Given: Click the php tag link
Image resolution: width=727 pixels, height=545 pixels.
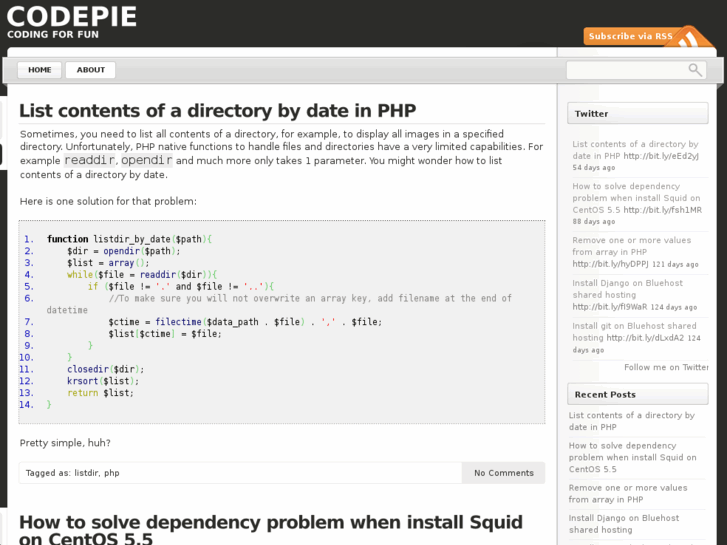Looking at the screenshot, I should pos(112,473).
